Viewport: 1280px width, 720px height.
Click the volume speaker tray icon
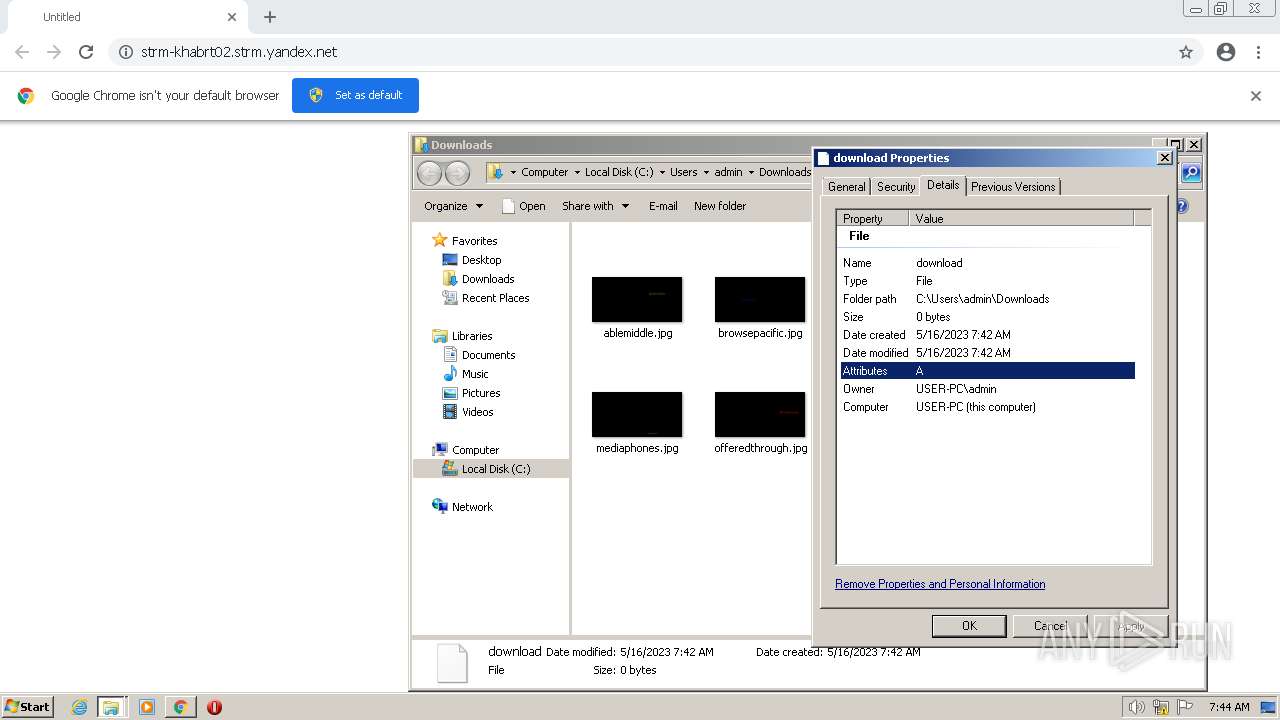[x=1136, y=707]
